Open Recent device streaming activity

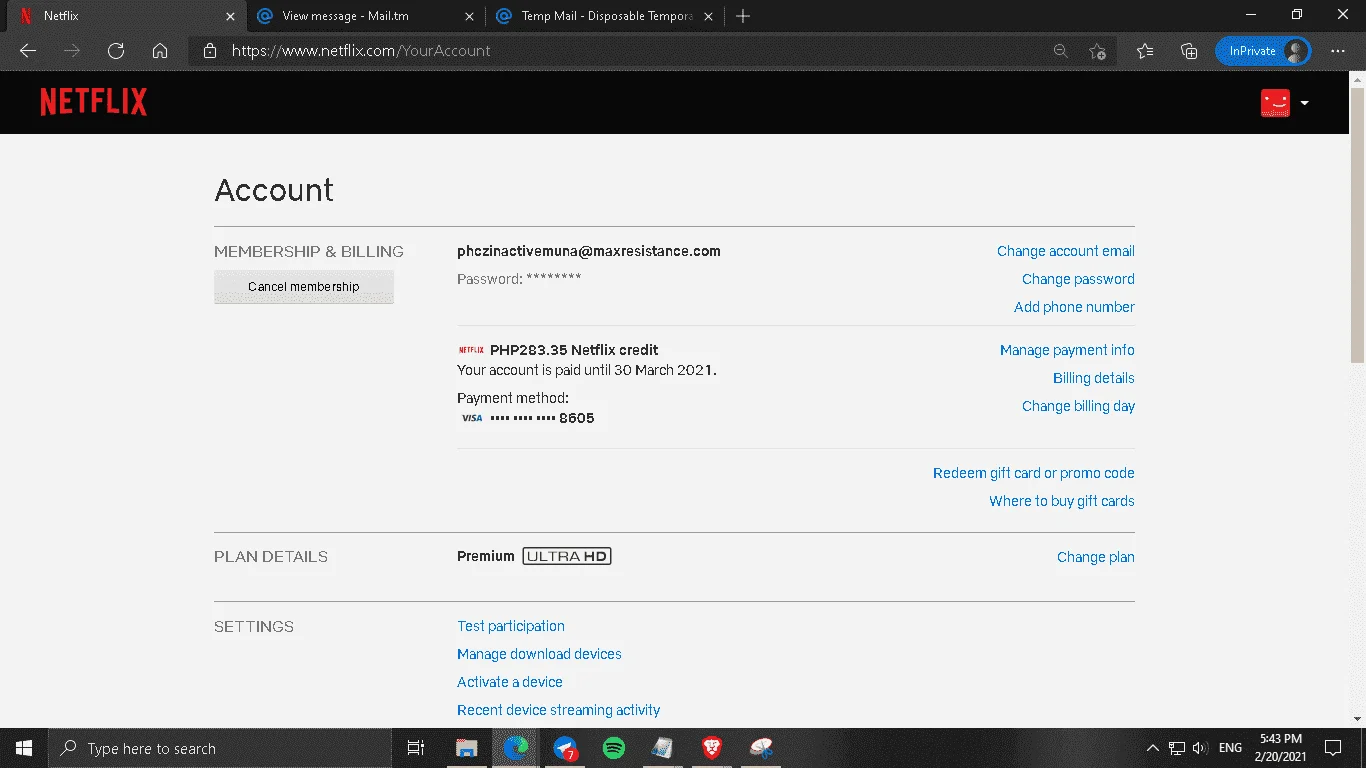point(559,710)
